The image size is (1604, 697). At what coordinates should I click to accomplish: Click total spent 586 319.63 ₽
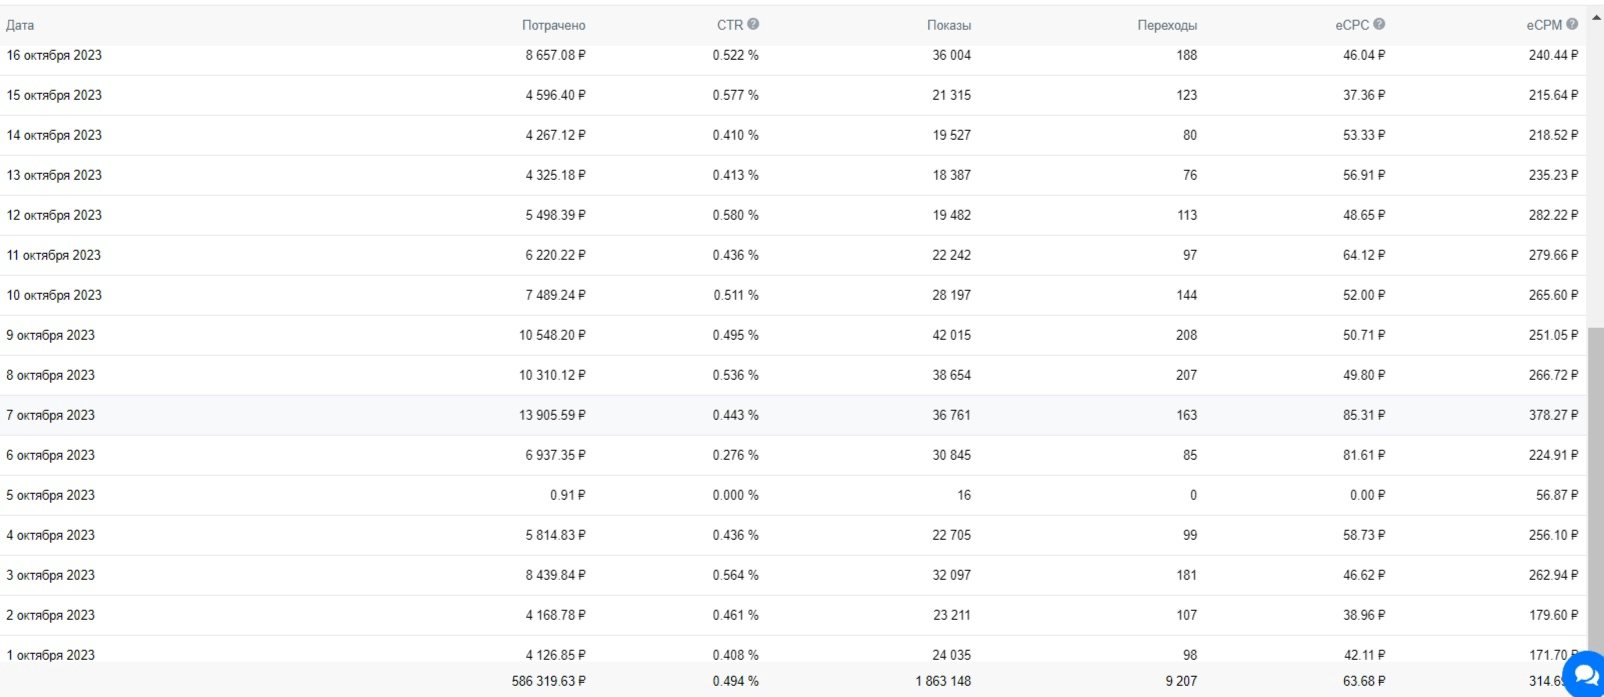click(x=549, y=681)
